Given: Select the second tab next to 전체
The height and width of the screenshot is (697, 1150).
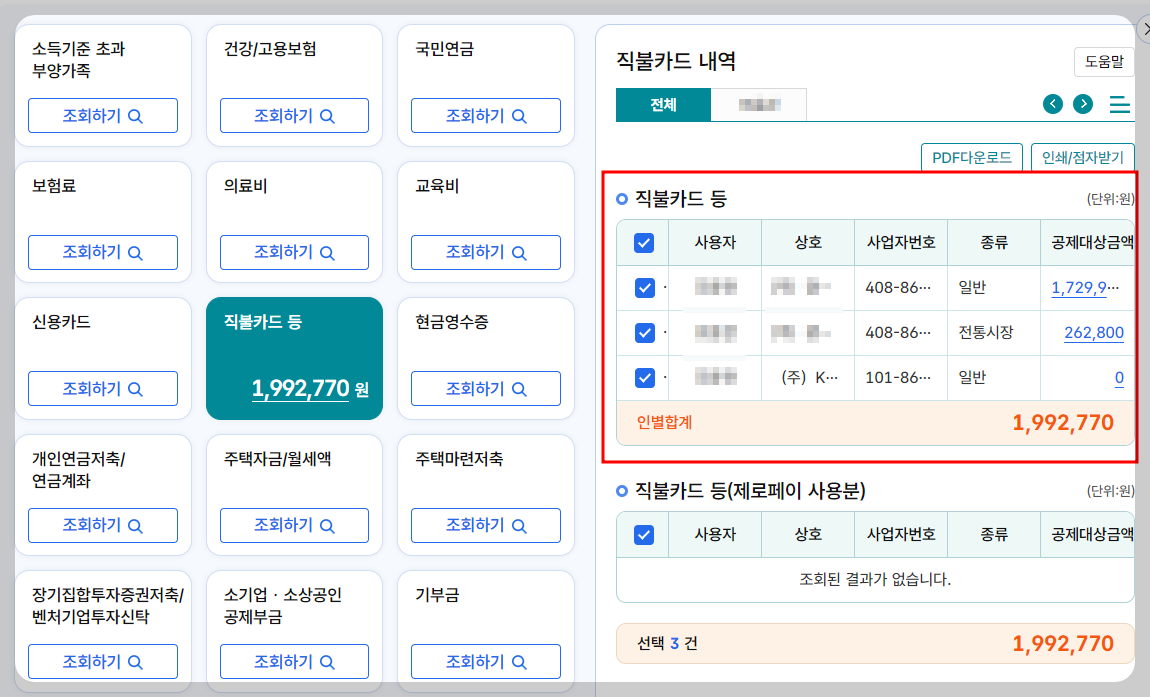Looking at the screenshot, I should (757, 103).
